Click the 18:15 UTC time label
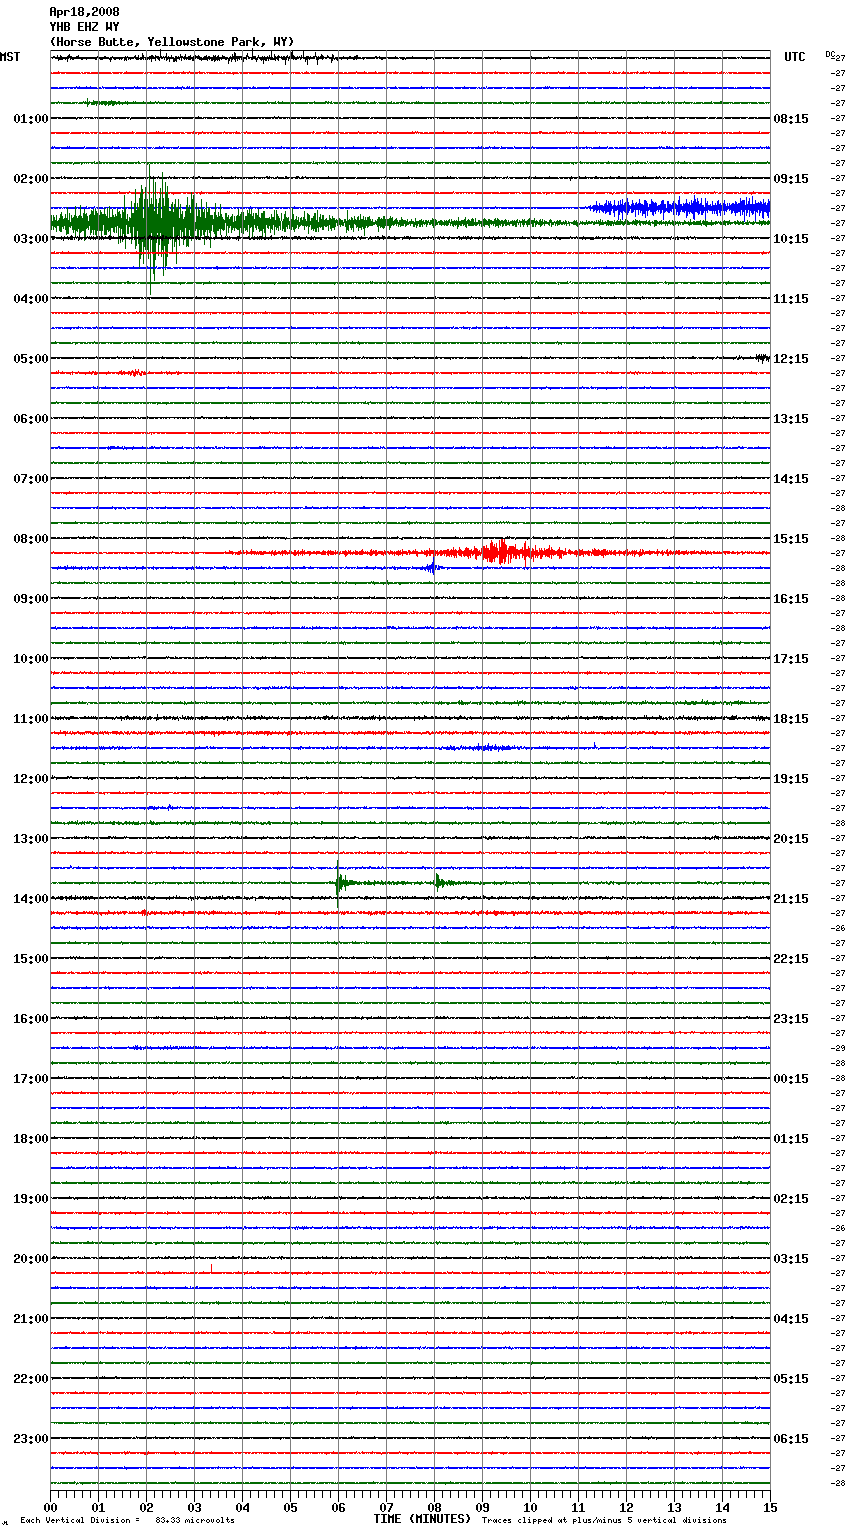Viewport: 850px width, 1534px height. (791, 719)
